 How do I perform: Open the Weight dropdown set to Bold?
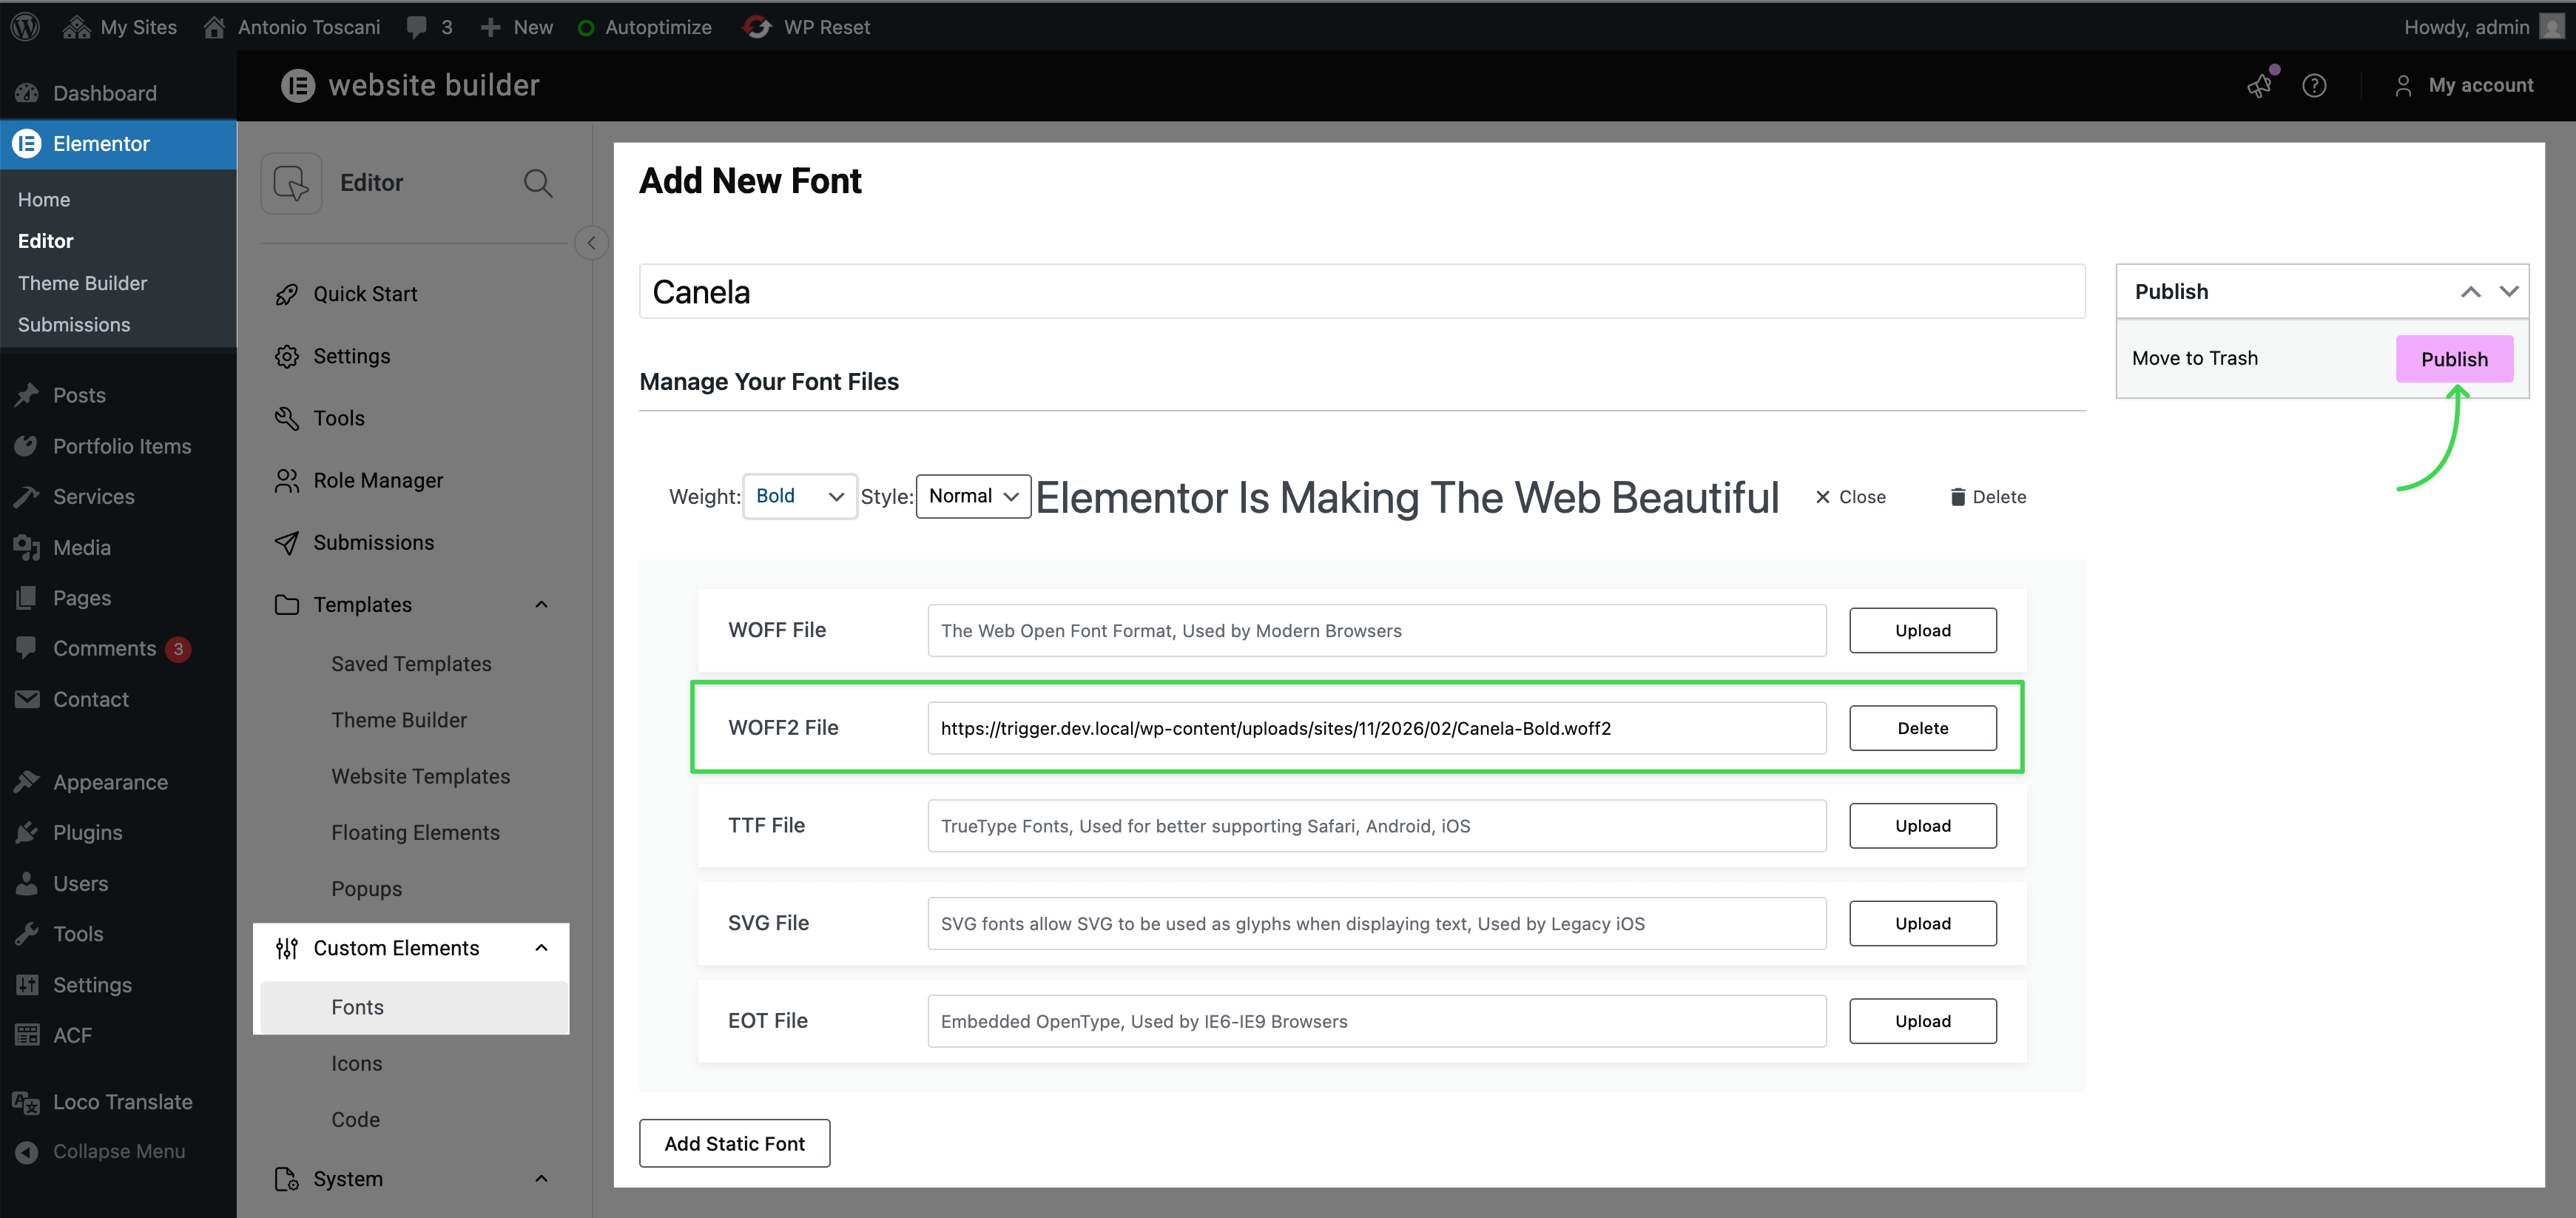click(x=799, y=496)
